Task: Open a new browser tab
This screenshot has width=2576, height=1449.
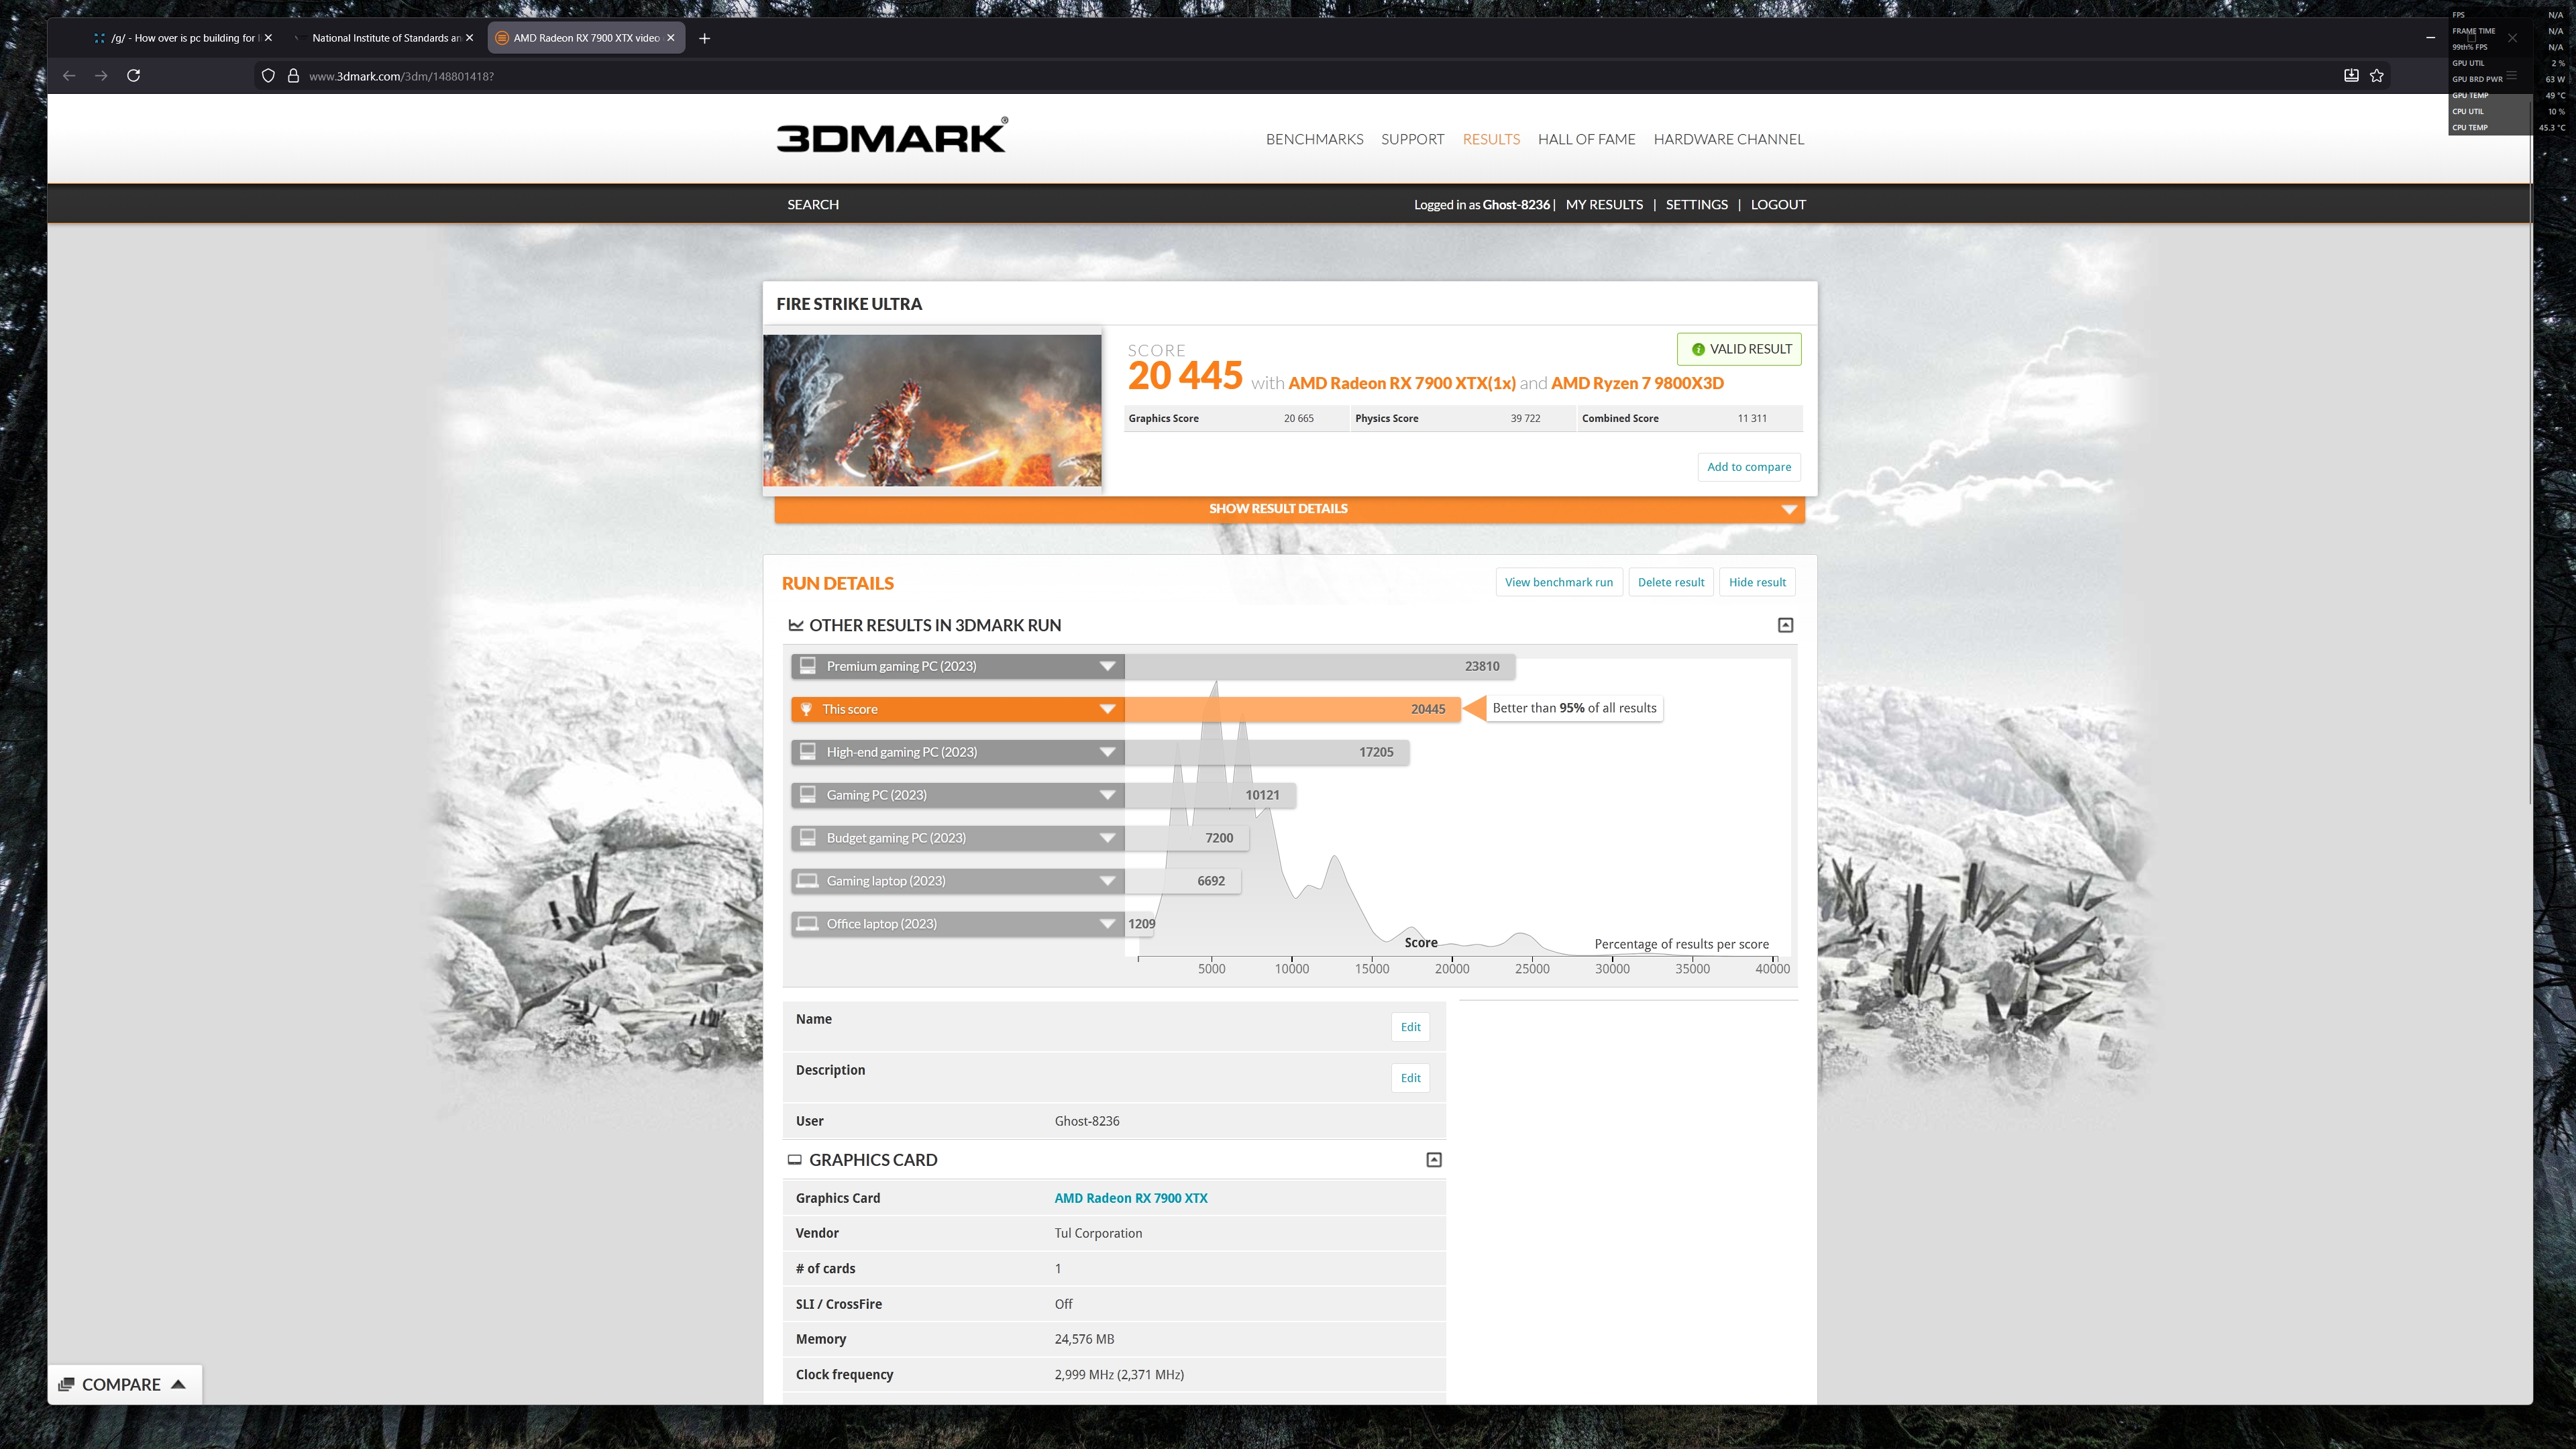Action: pyautogui.click(x=704, y=38)
